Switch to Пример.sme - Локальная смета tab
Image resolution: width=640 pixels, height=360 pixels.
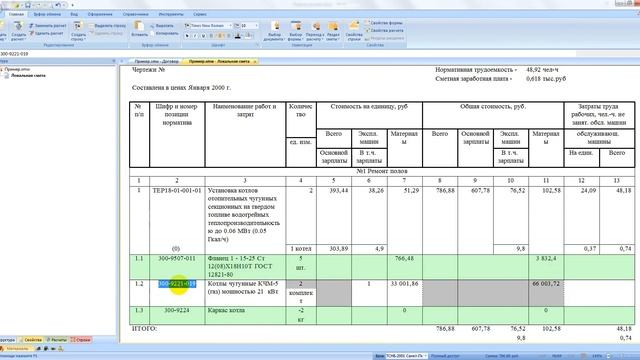219,61
